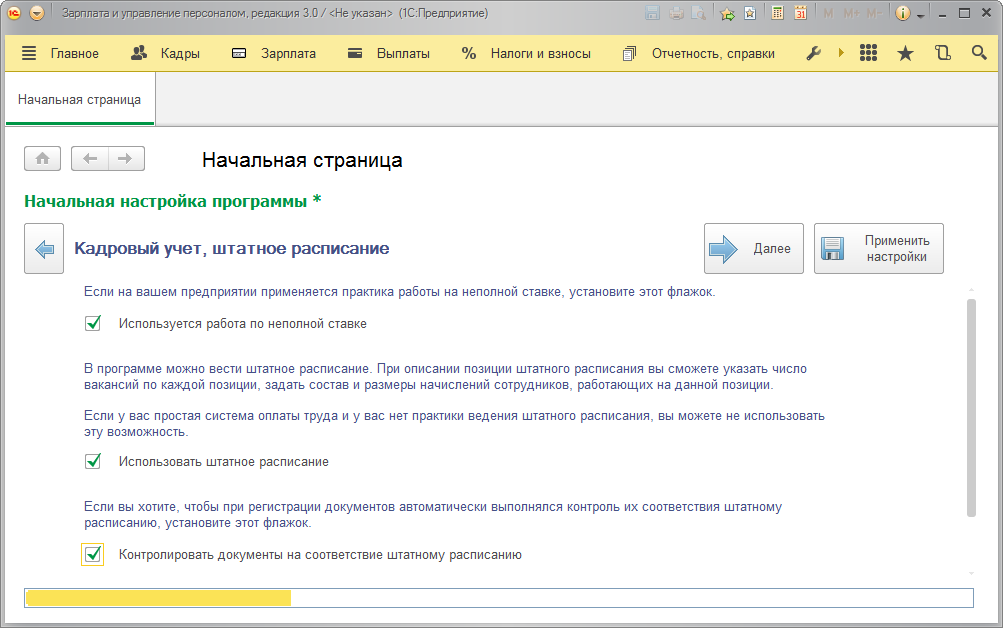
Task: Open the wrench administration section
Action: coord(813,53)
